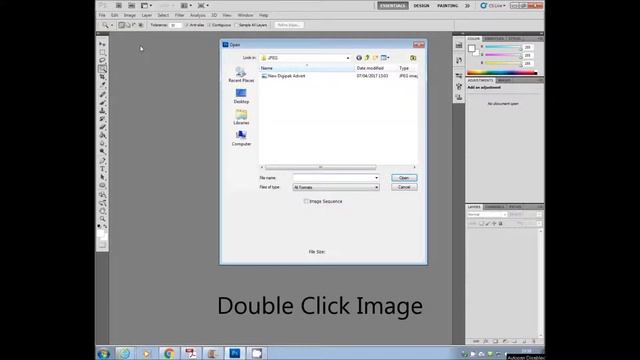Go to Libraries location
The image size is (640, 360).
[241, 118]
